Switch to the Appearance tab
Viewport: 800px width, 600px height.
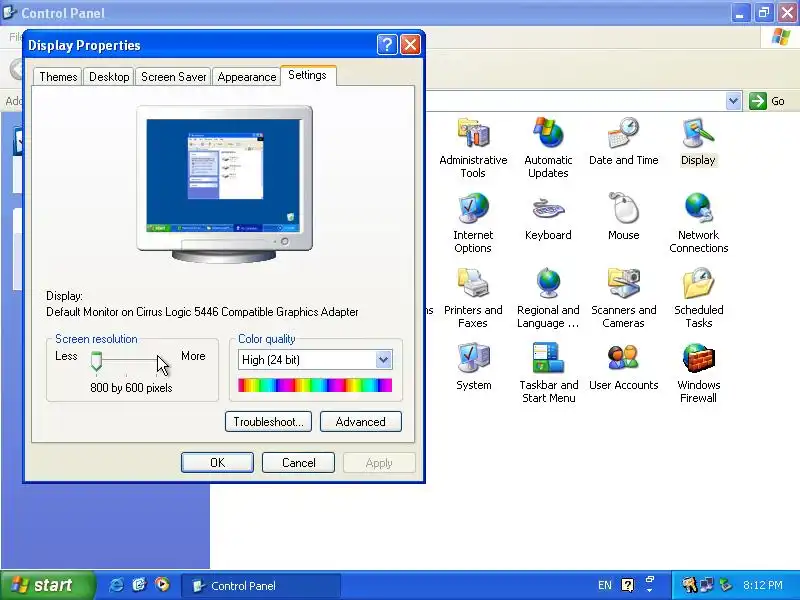coord(246,77)
